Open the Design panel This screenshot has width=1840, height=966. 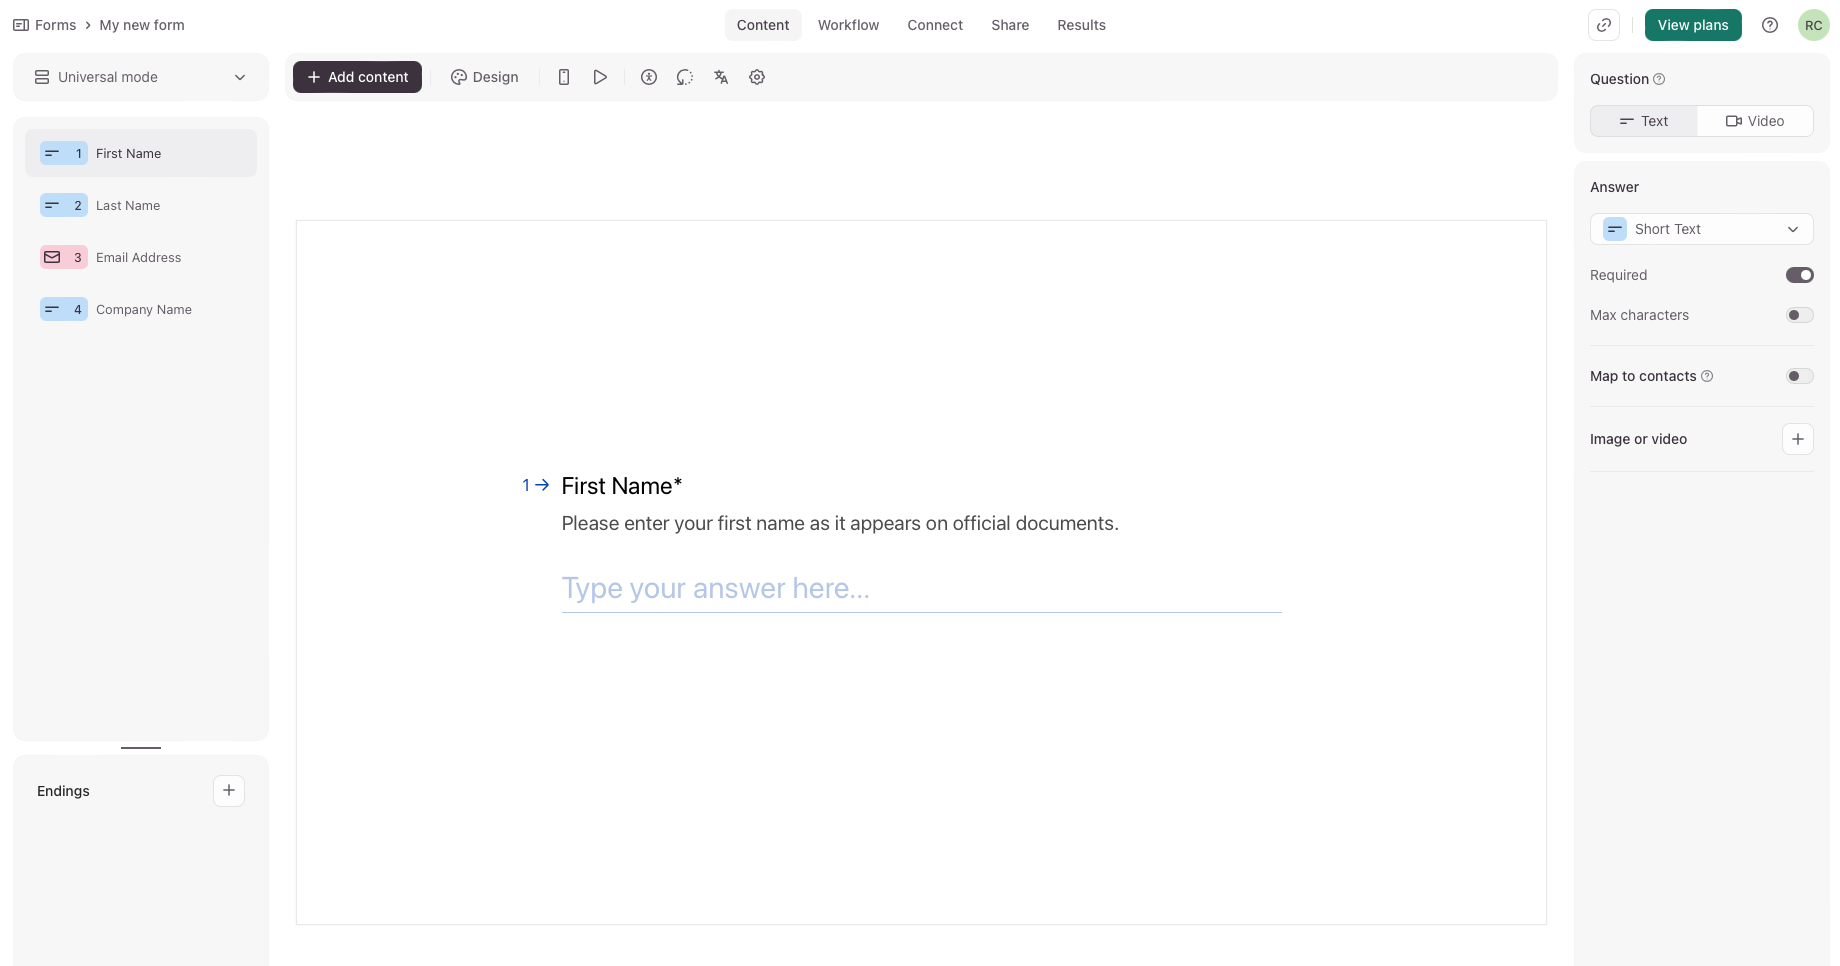tap(484, 76)
